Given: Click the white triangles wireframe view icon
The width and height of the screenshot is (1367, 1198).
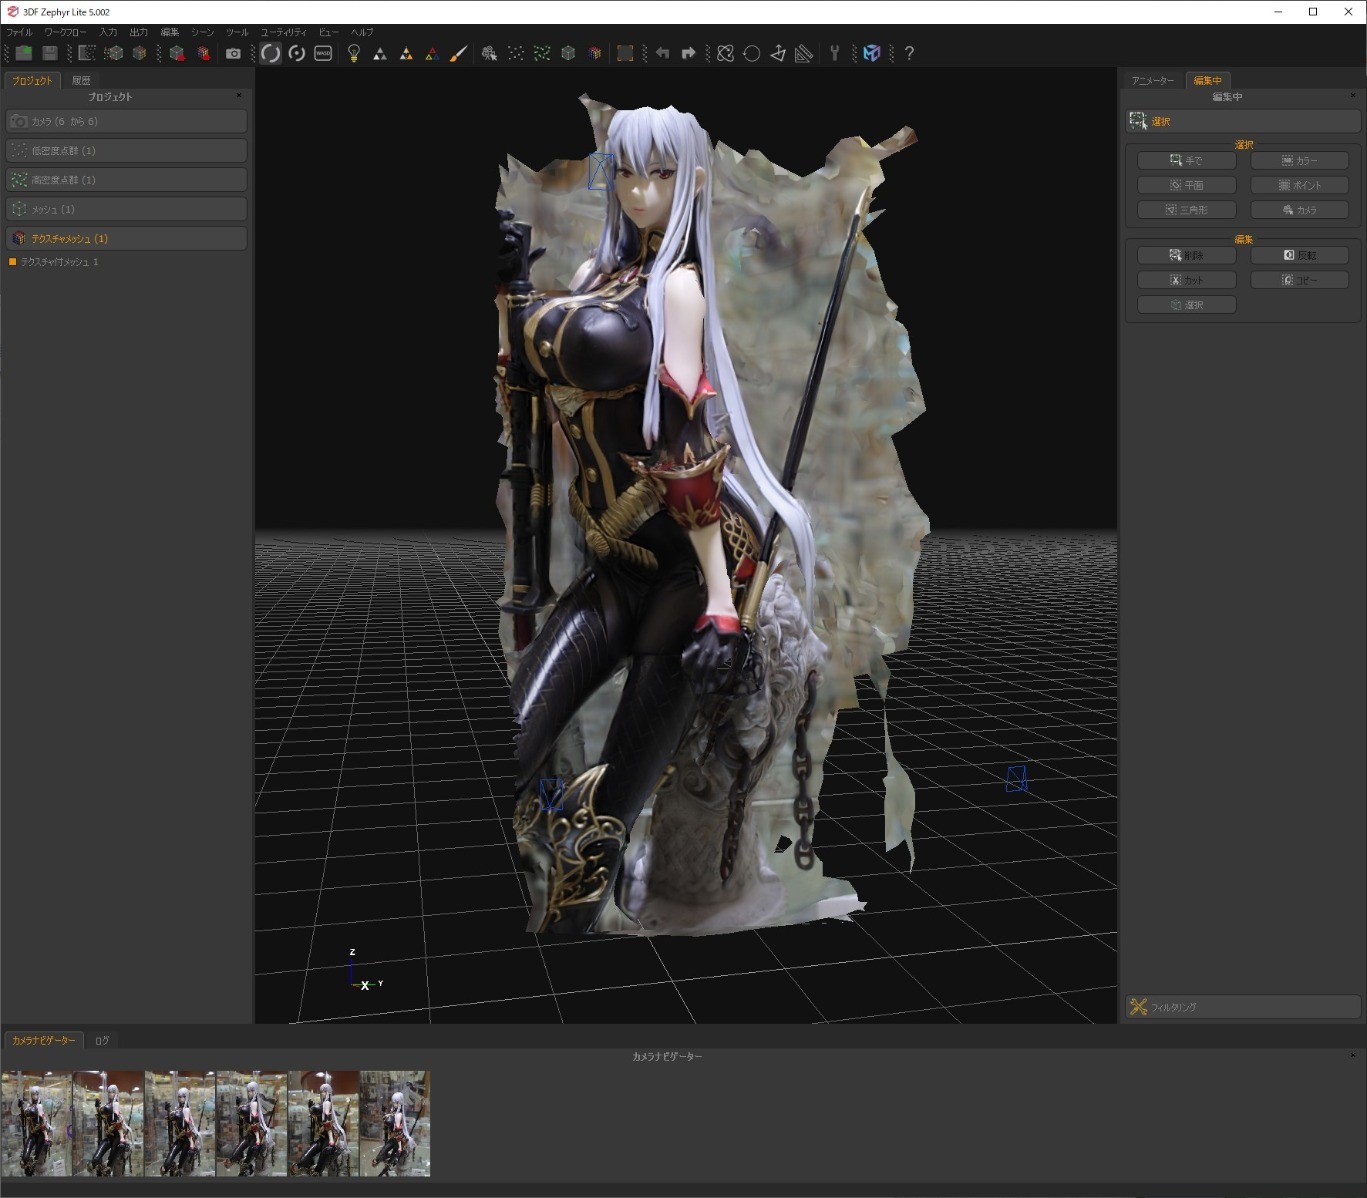Looking at the screenshot, I should pos(380,53).
